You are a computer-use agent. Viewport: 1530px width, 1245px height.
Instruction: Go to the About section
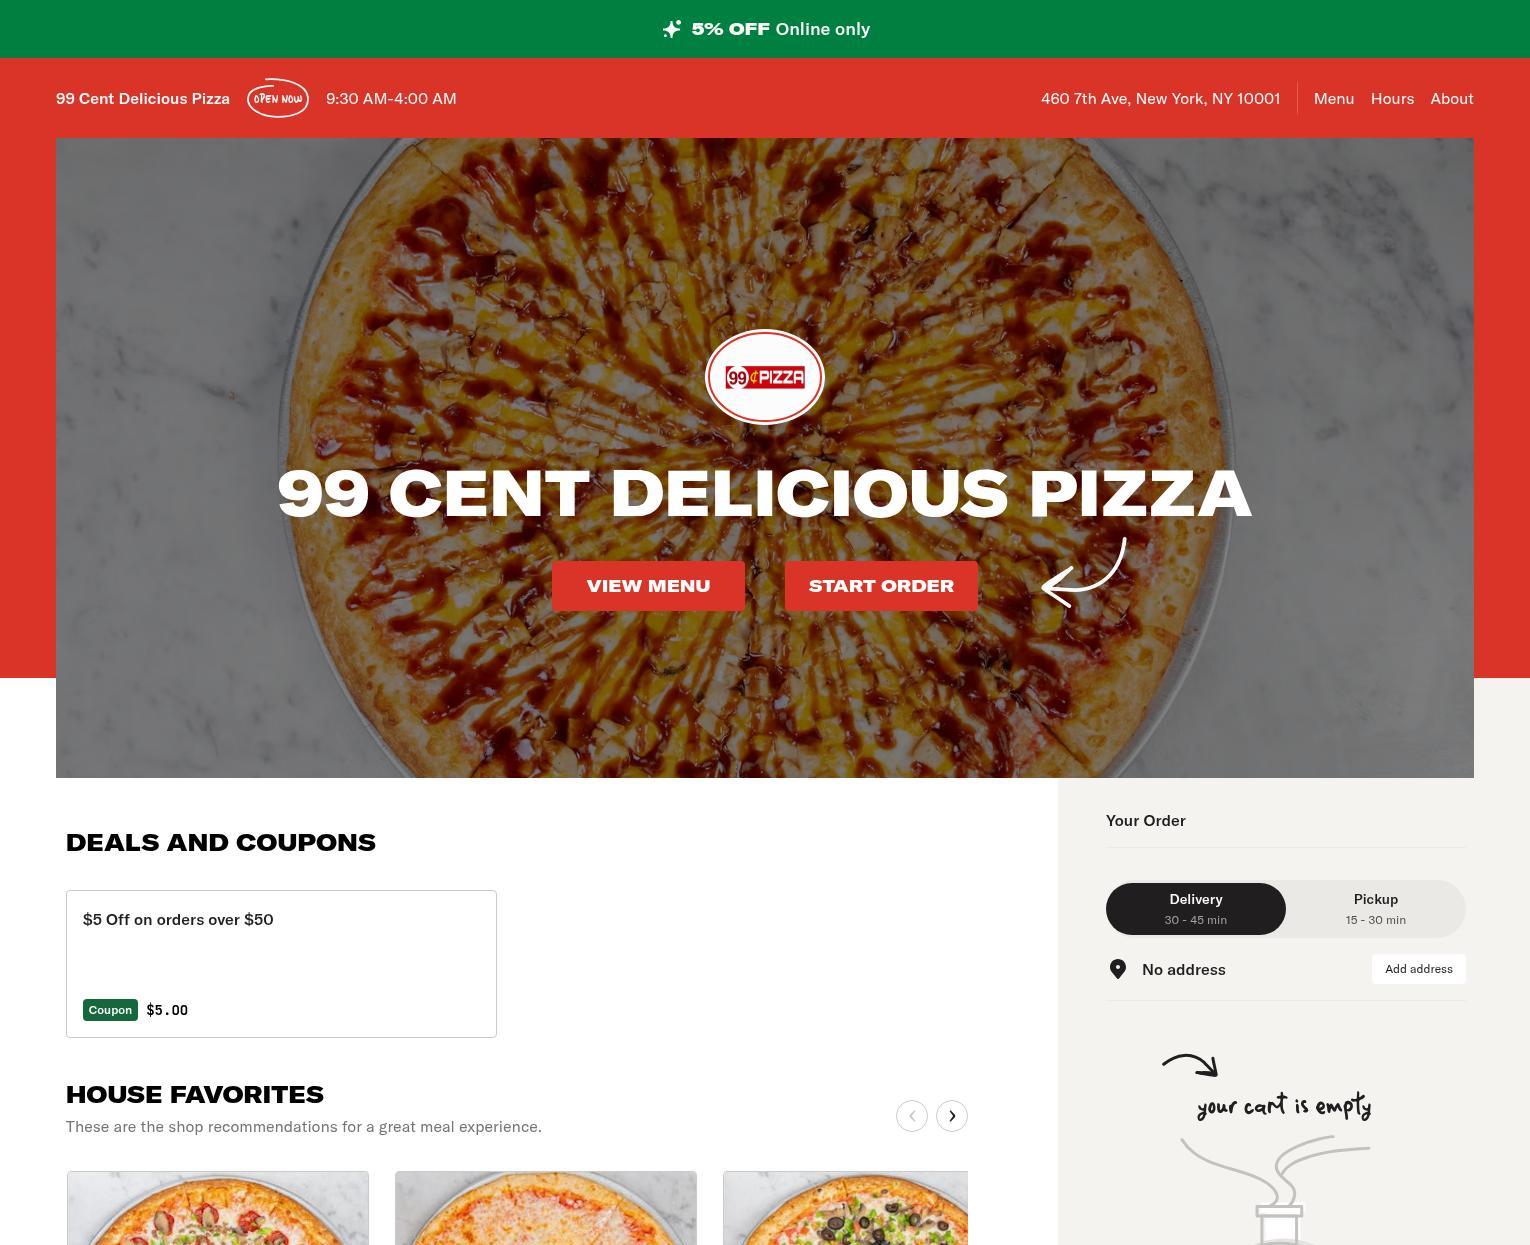click(1452, 98)
